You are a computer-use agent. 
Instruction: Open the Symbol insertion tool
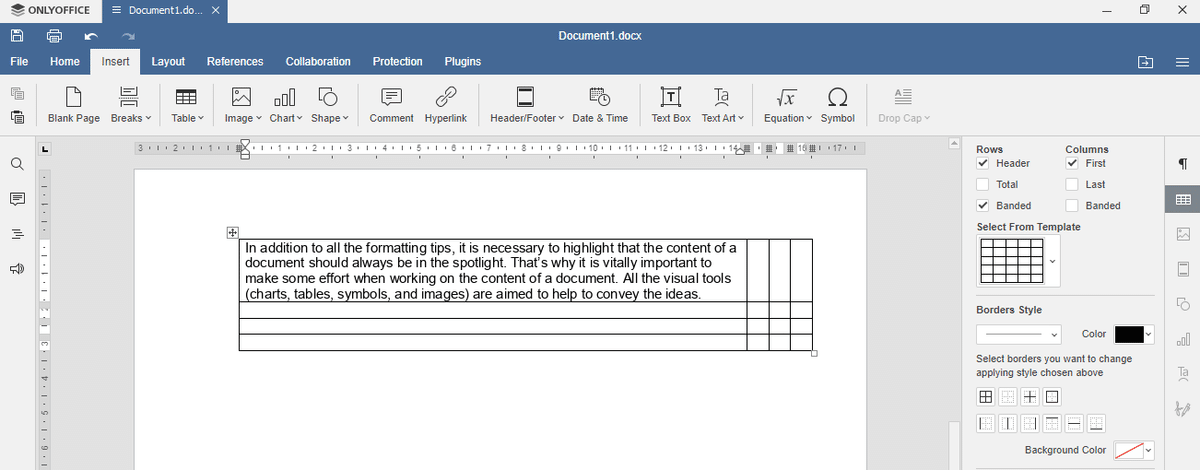pos(838,105)
